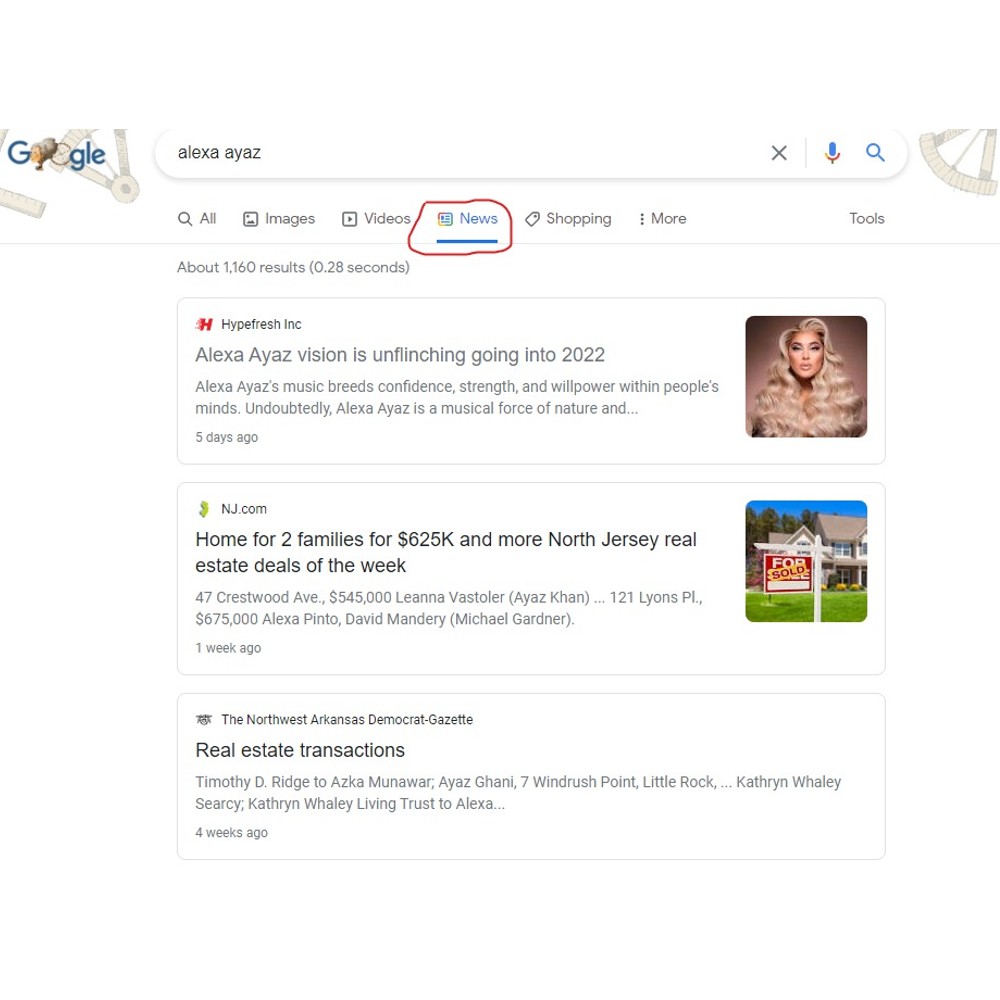Open 'Home for 2 families for $625K' article

(x=446, y=552)
